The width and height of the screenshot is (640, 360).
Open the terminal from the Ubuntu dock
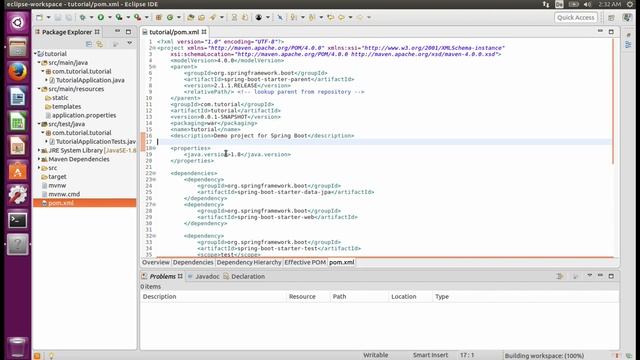(x=18, y=220)
